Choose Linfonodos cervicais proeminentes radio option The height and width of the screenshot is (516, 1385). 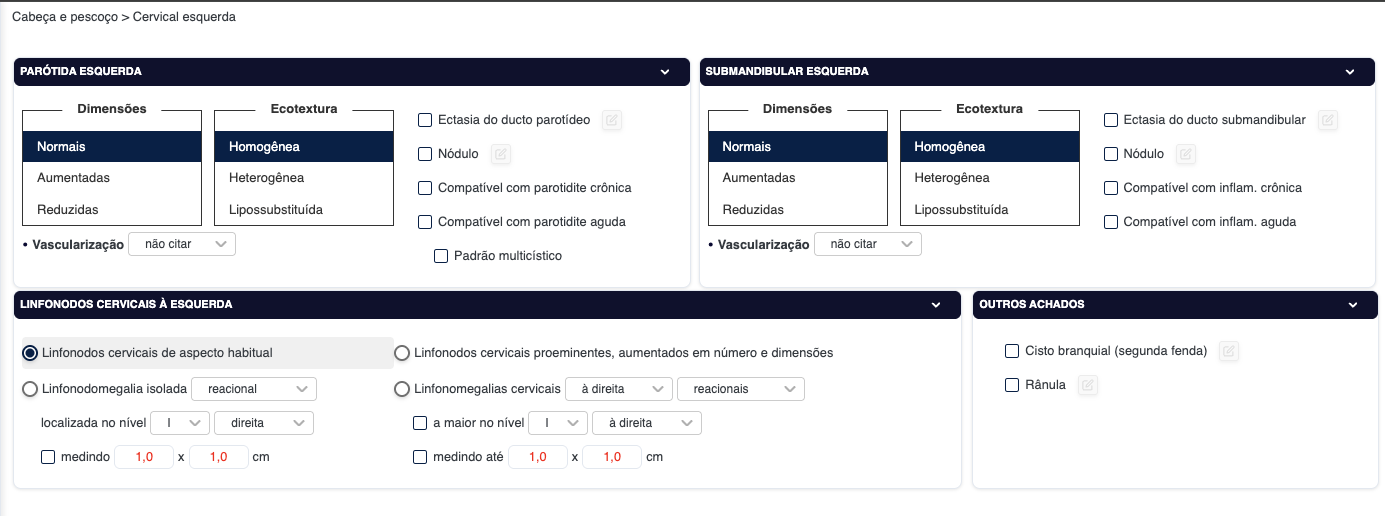pos(402,353)
